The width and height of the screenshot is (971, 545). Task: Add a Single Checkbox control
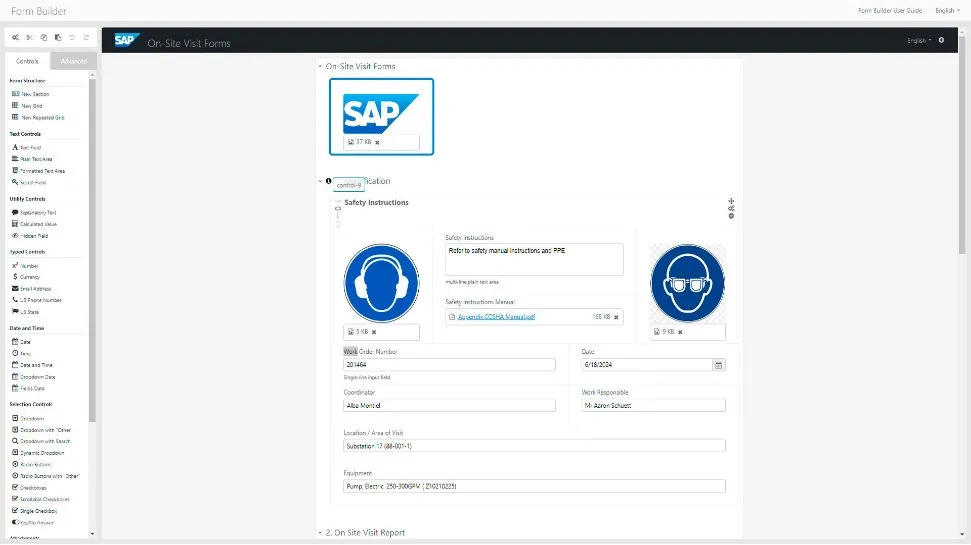(x=38, y=510)
